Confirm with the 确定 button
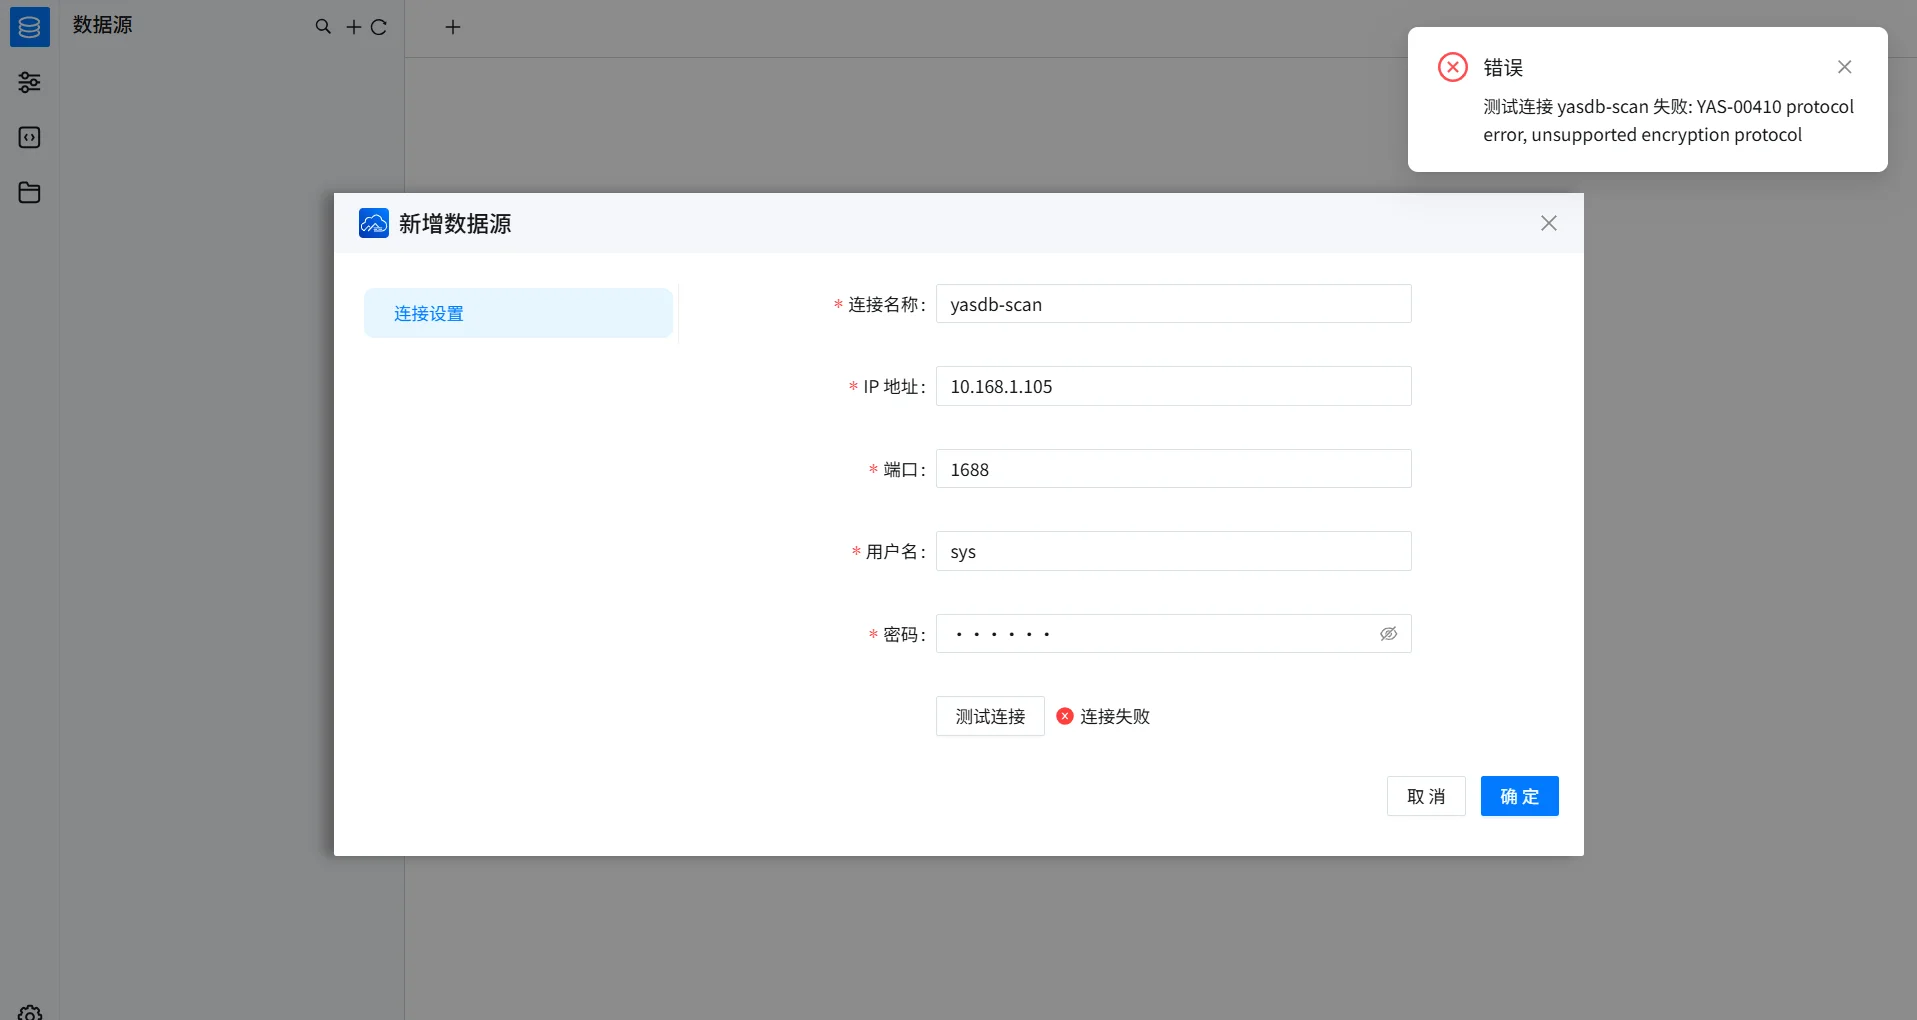The image size is (1917, 1020). click(1519, 796)
